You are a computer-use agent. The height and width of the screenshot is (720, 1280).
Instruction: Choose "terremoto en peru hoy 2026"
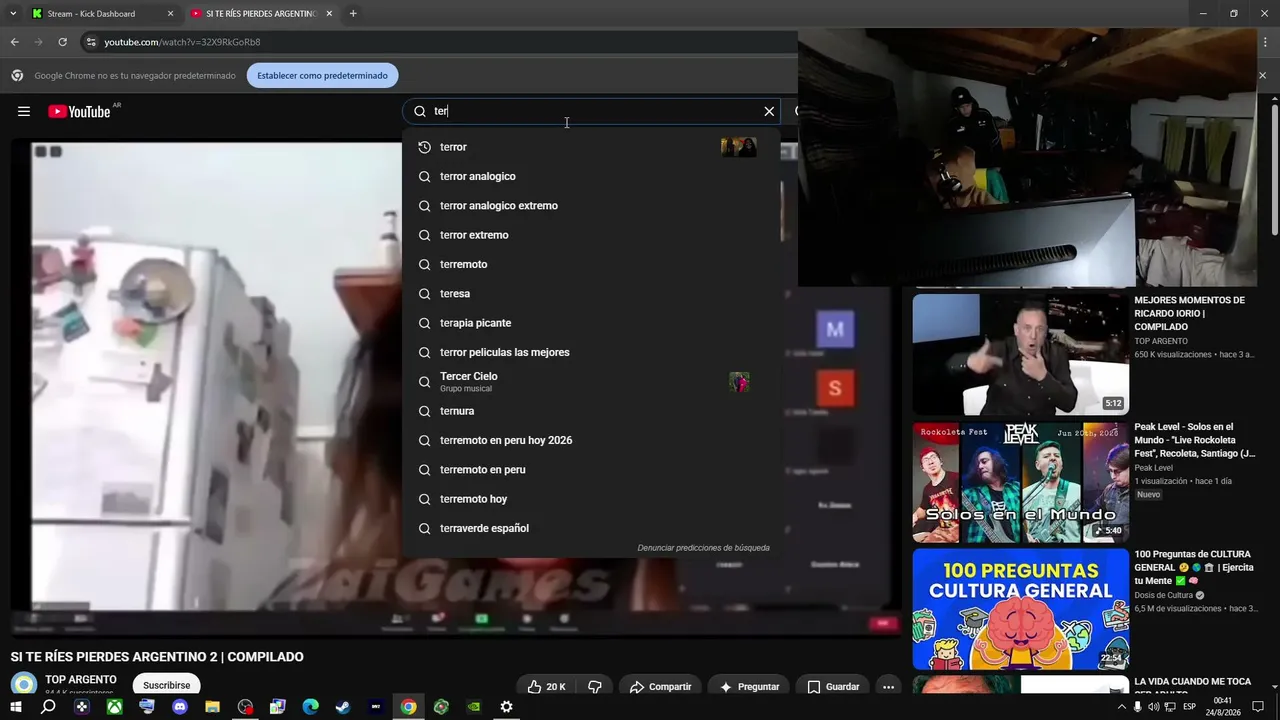[591, 440]
